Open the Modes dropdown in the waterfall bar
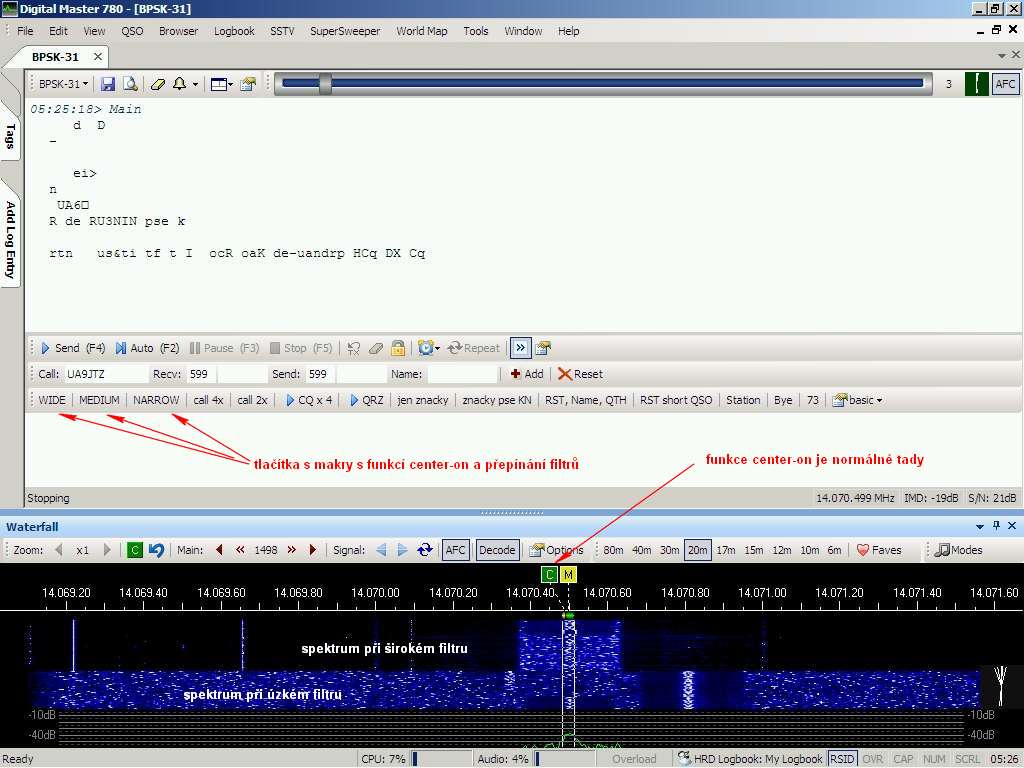This screenshot has width=1024, height=768. coord(959,550)
